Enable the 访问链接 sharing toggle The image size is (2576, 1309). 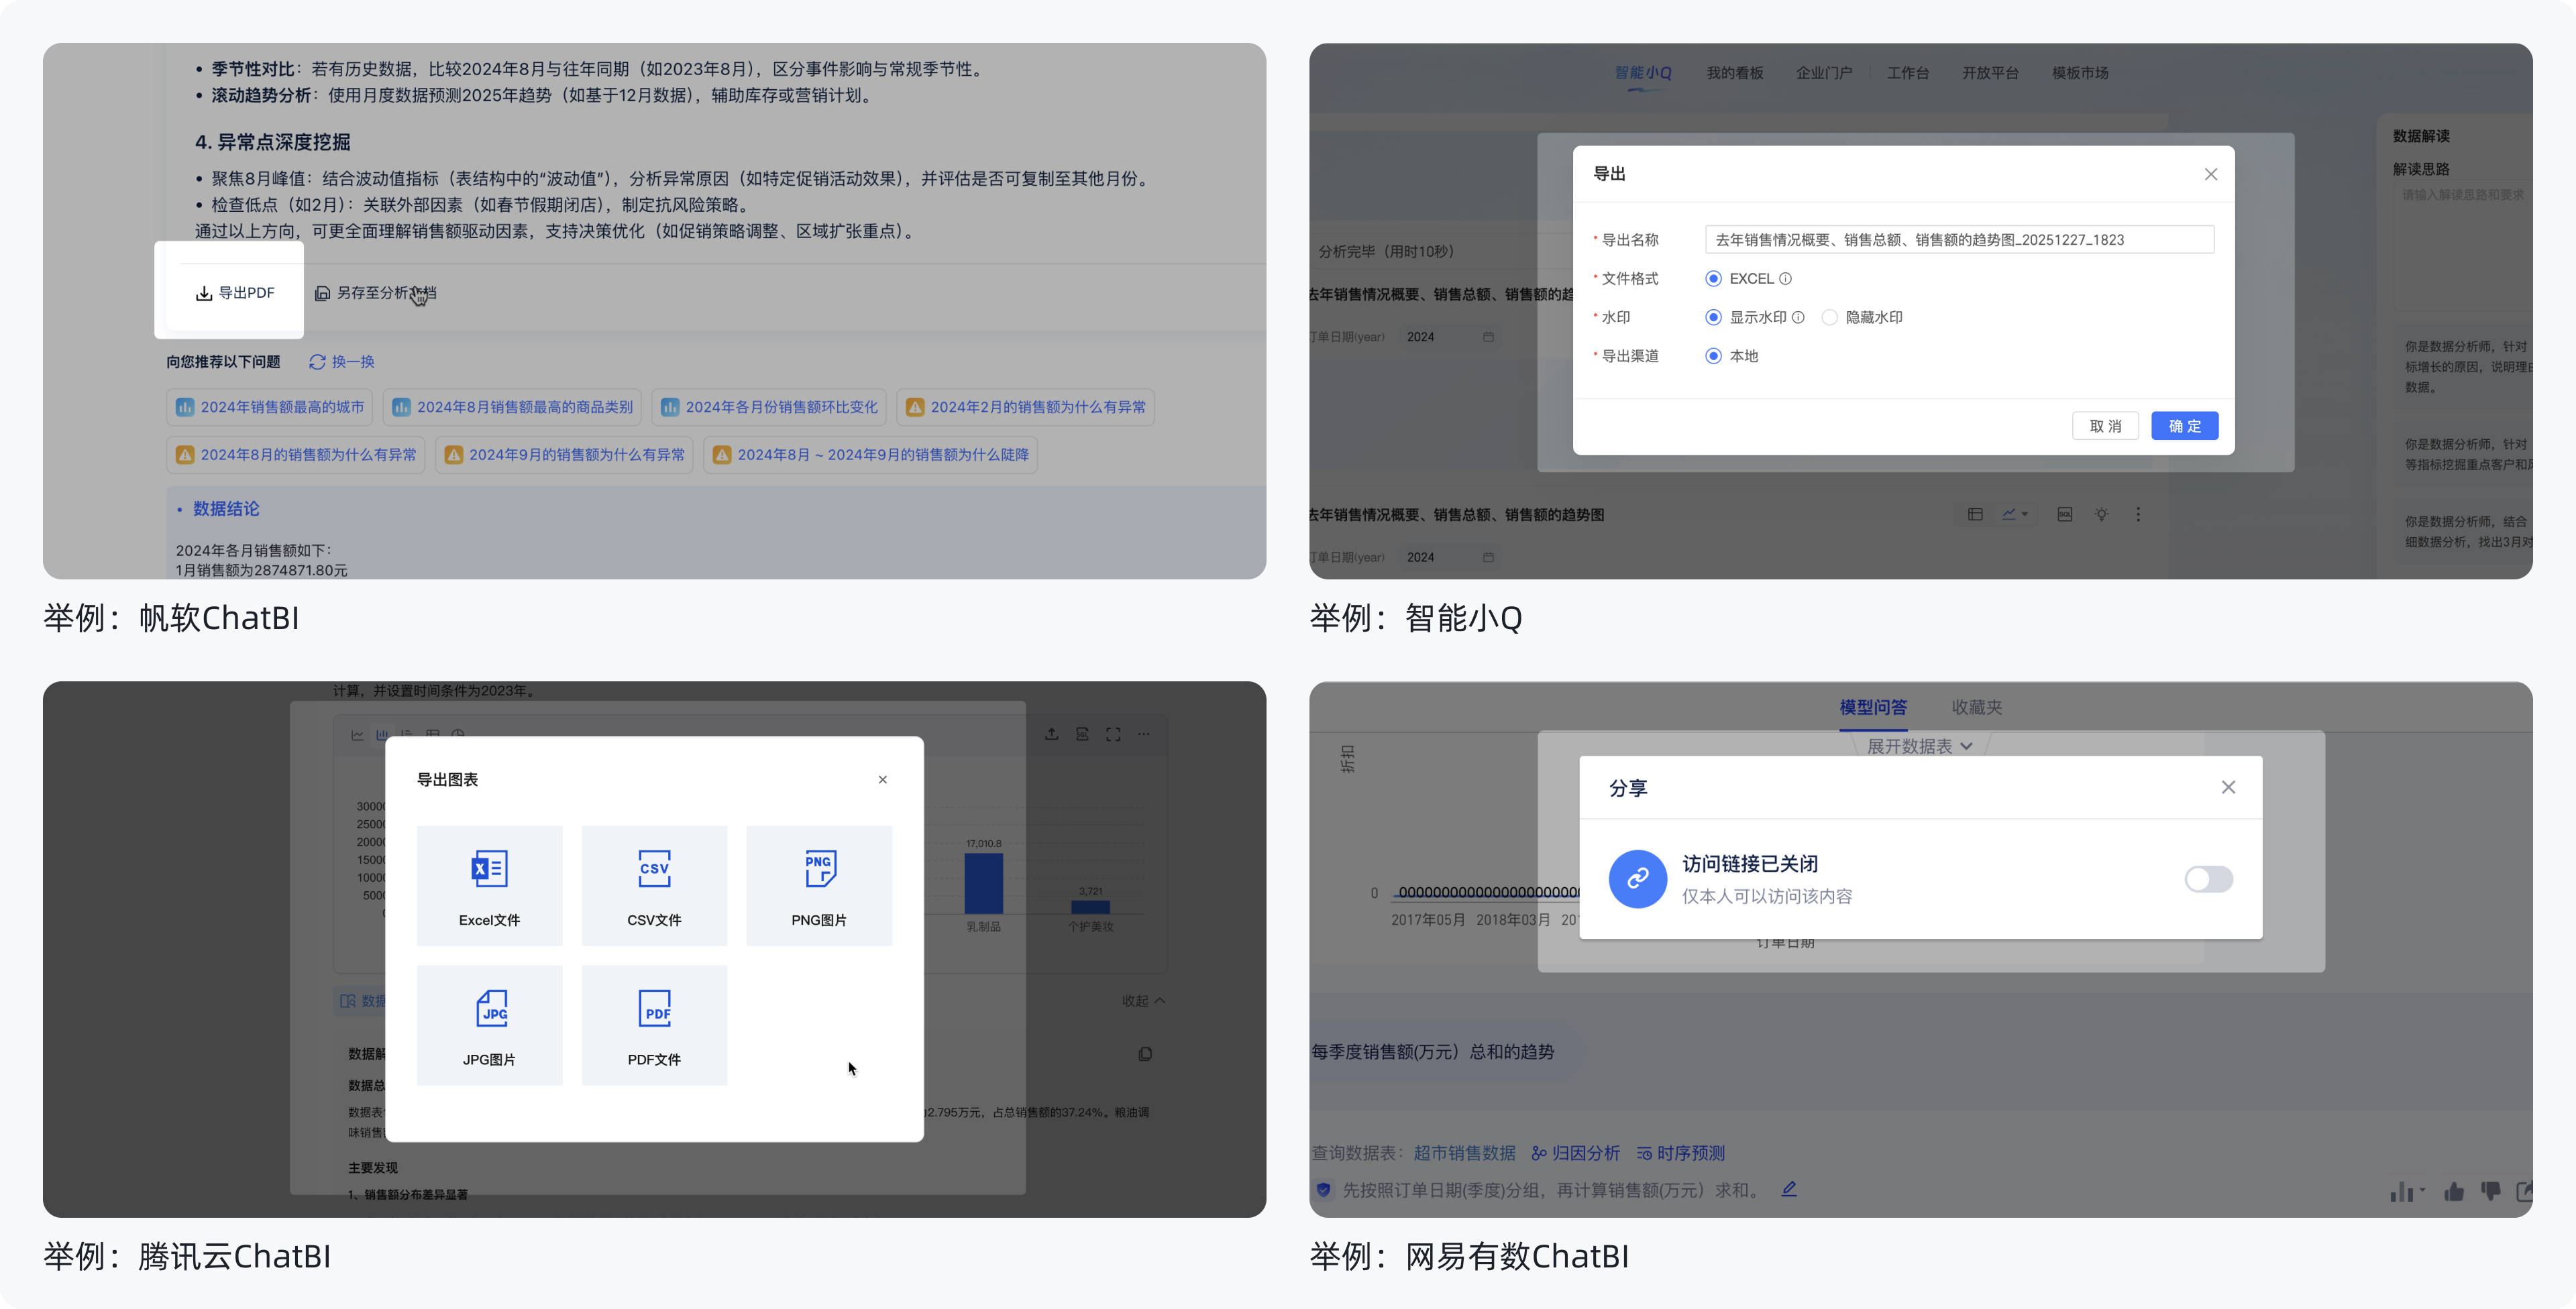coord(2209,879)
